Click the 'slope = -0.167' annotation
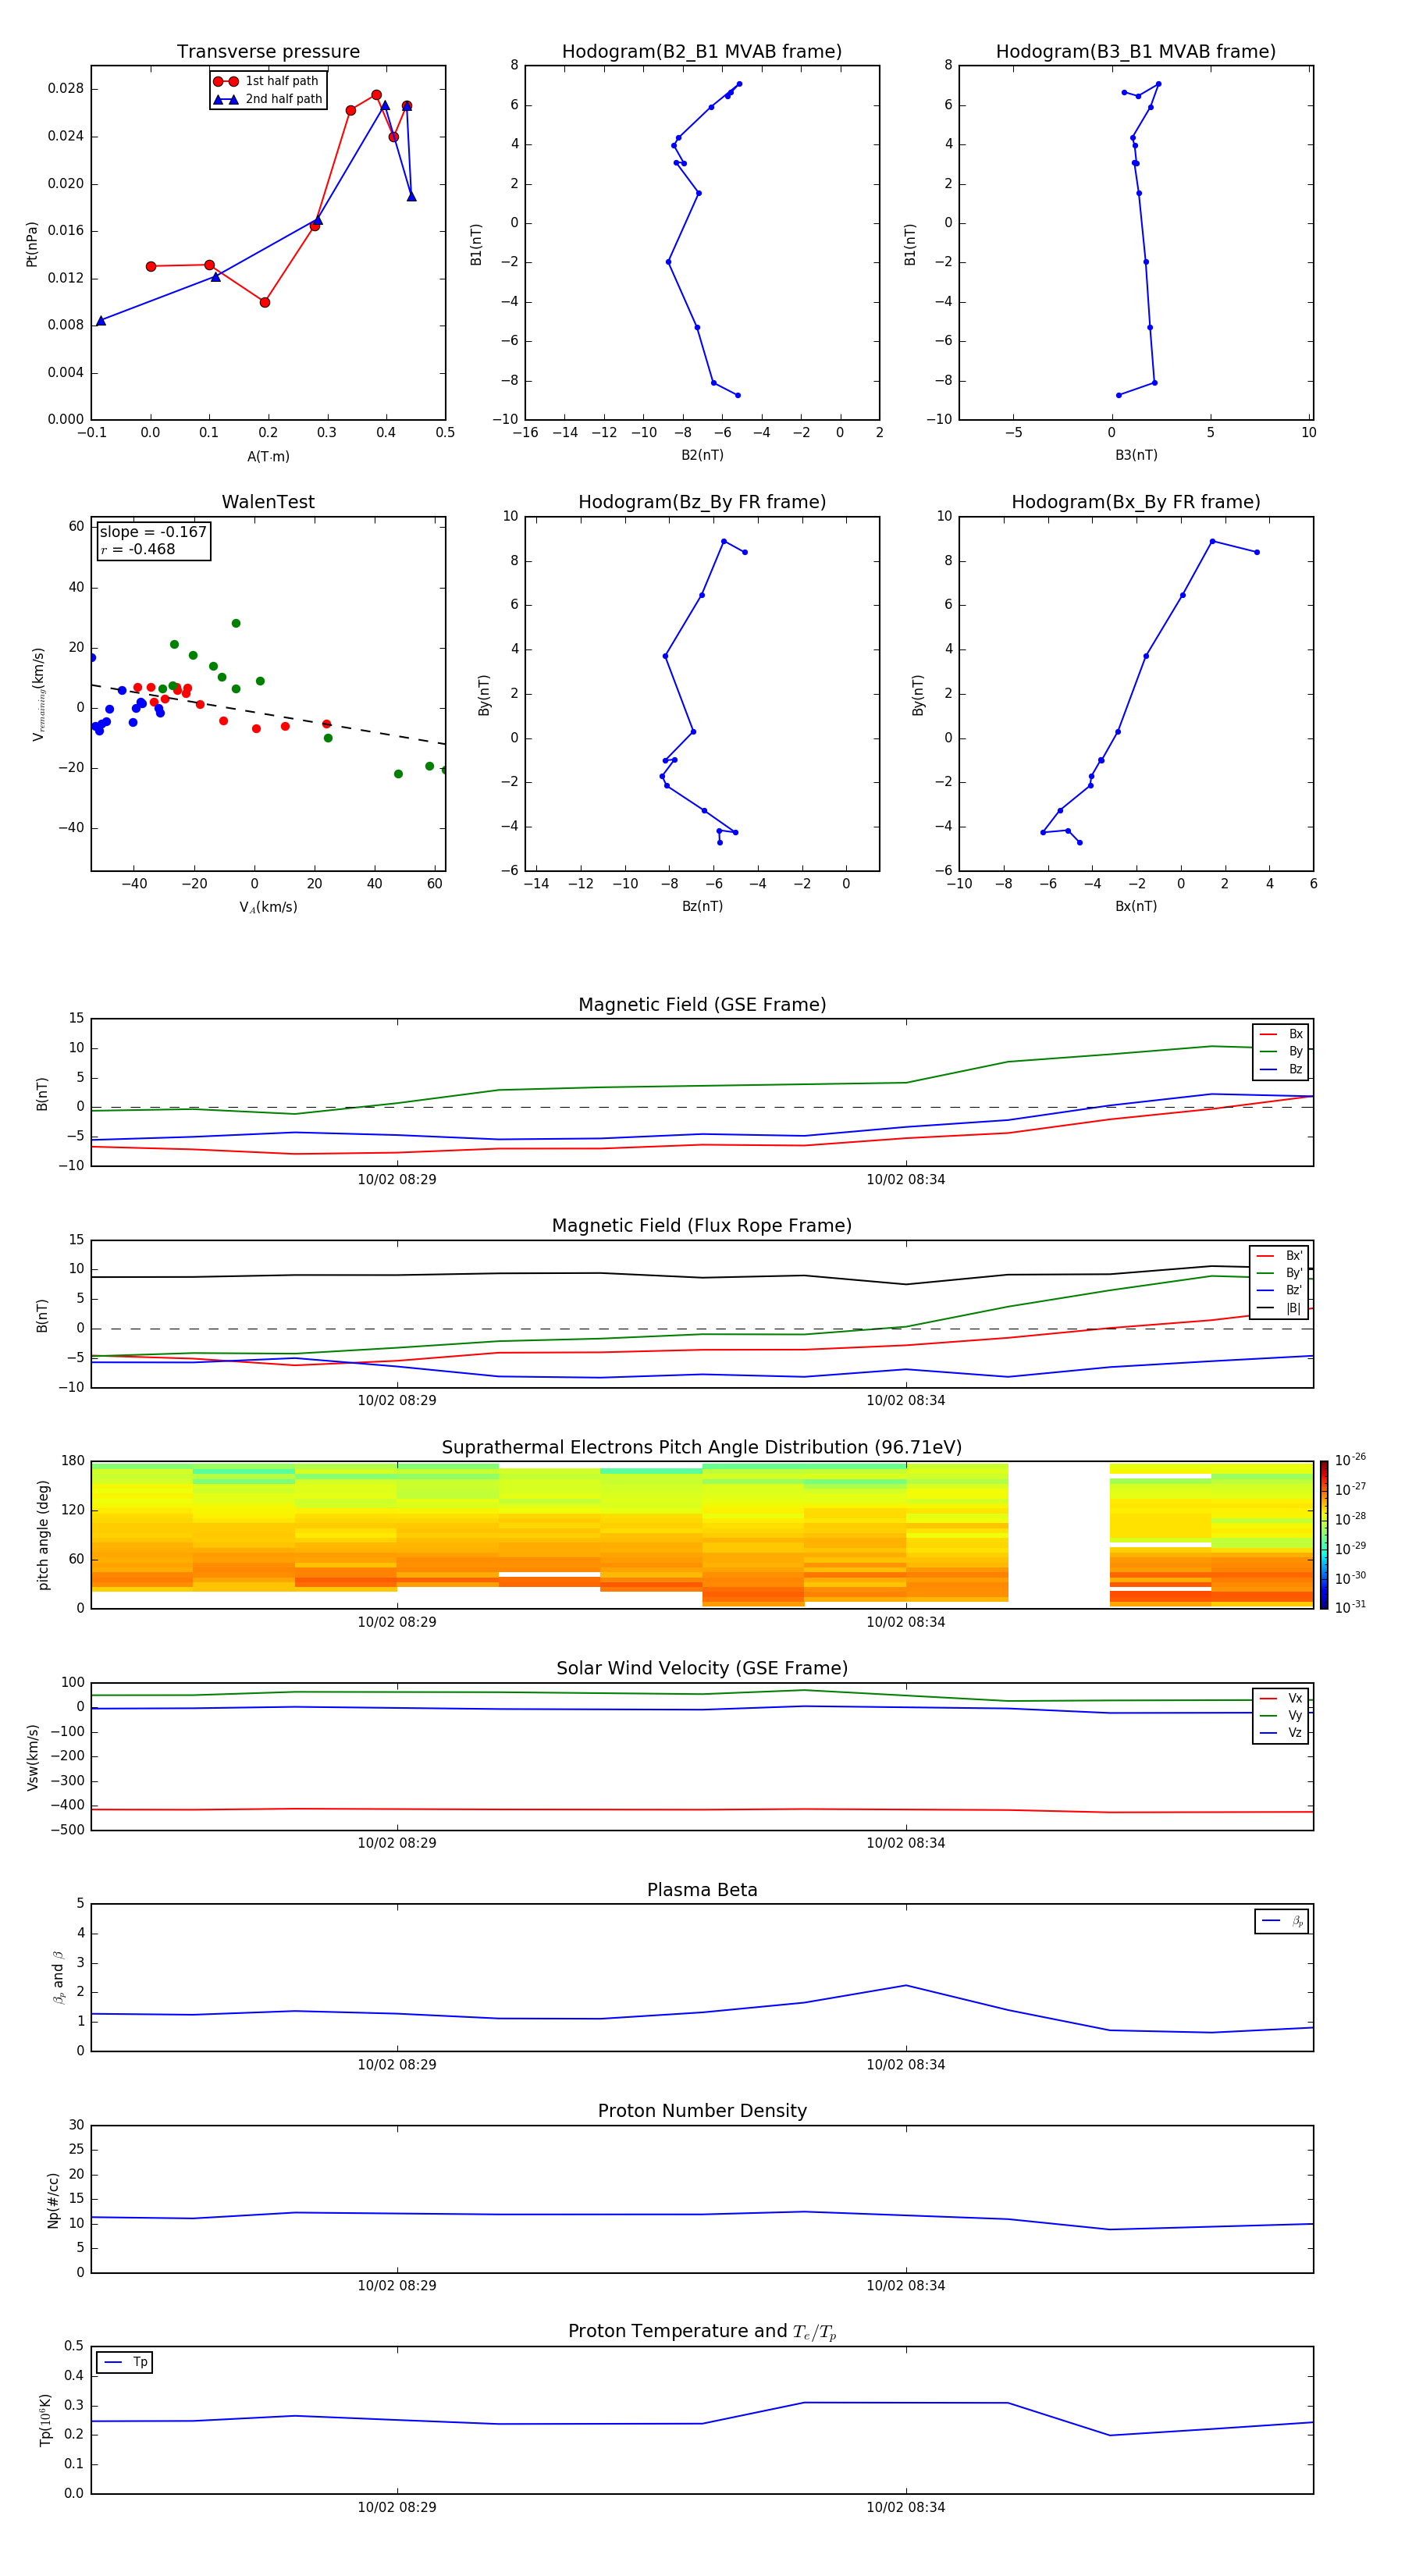The width and height of the screenshot is (1405, 2576). pyautogui.click(x=153, y=532)
